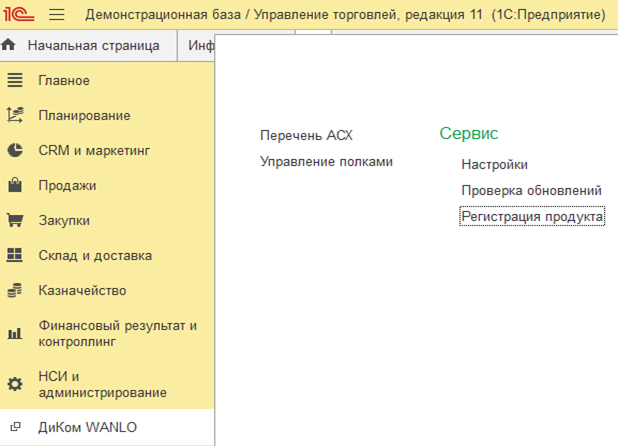Open the Перечень АСХ link
Screen dimensions: 618x446
point(306,135)
